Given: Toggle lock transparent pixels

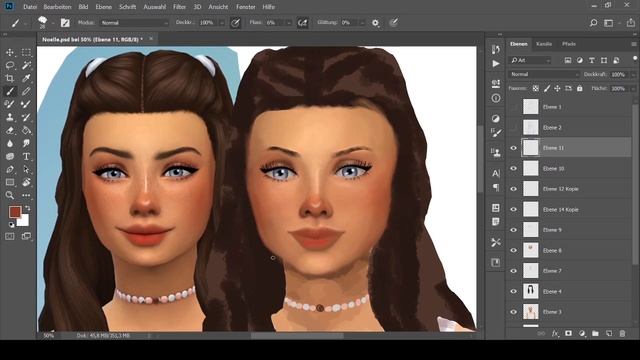Looking at the screenshot, I should [536, 88].
